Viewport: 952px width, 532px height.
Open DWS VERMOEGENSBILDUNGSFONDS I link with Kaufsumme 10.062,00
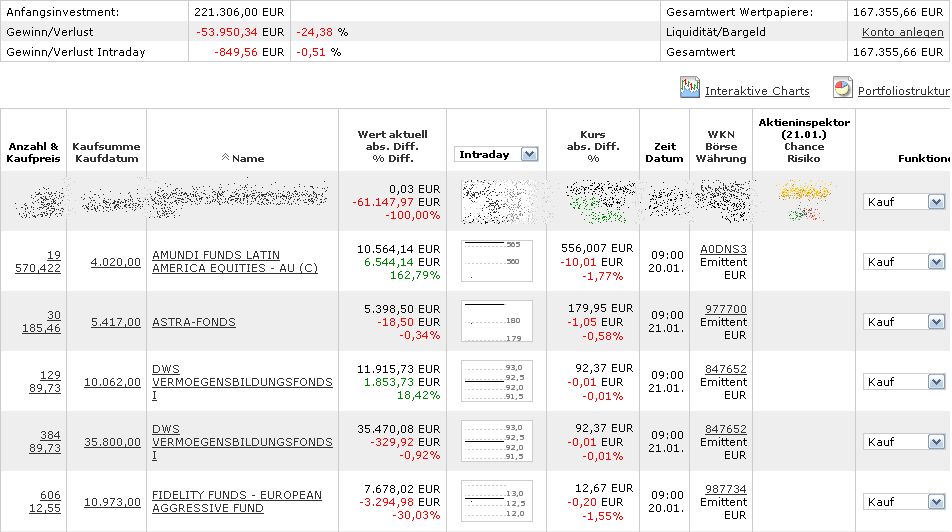(242, 382)
